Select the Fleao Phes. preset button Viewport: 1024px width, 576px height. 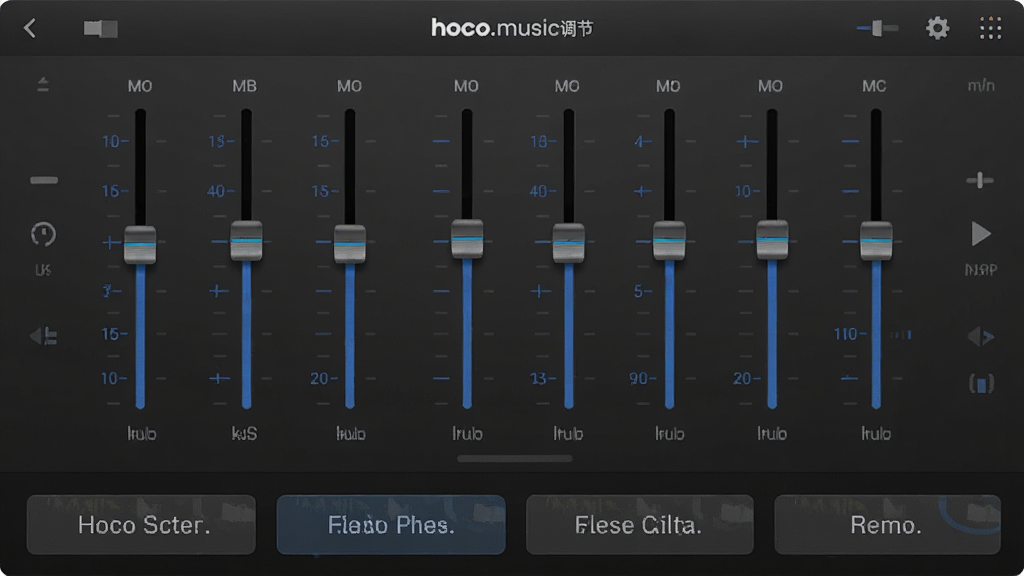391,525
